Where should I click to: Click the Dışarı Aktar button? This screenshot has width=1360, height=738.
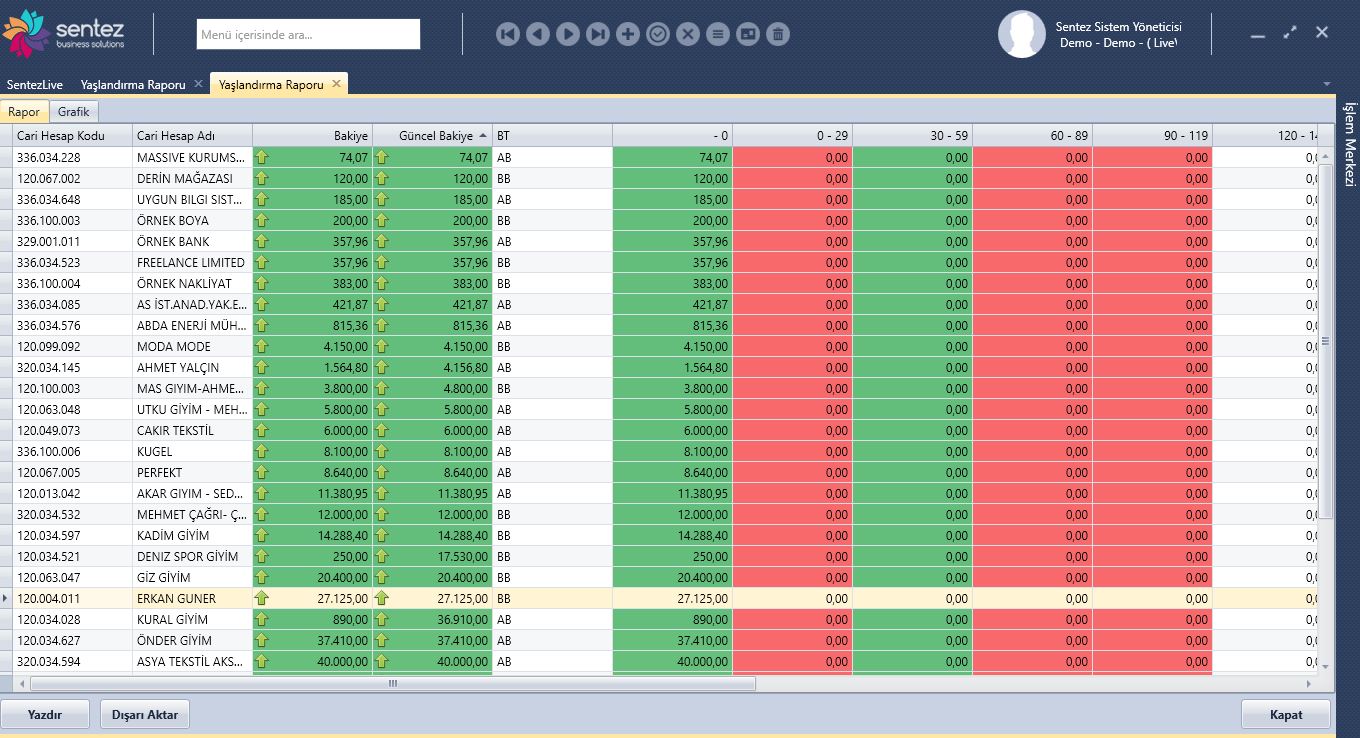coord(146,715)
